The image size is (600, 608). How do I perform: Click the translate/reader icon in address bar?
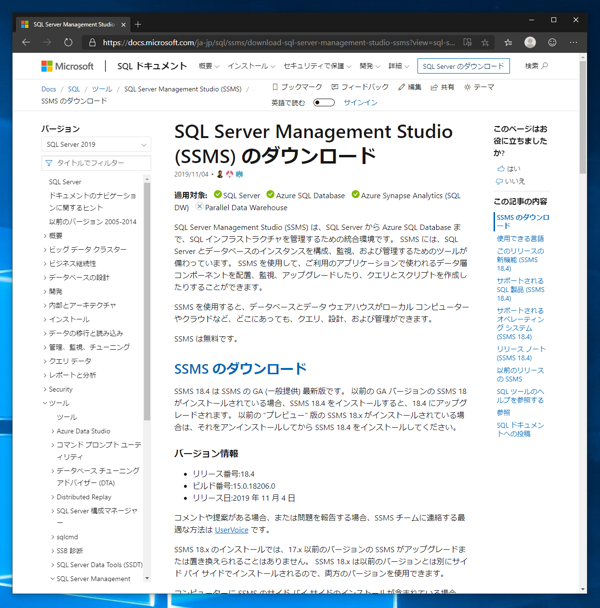coord(467,42)
